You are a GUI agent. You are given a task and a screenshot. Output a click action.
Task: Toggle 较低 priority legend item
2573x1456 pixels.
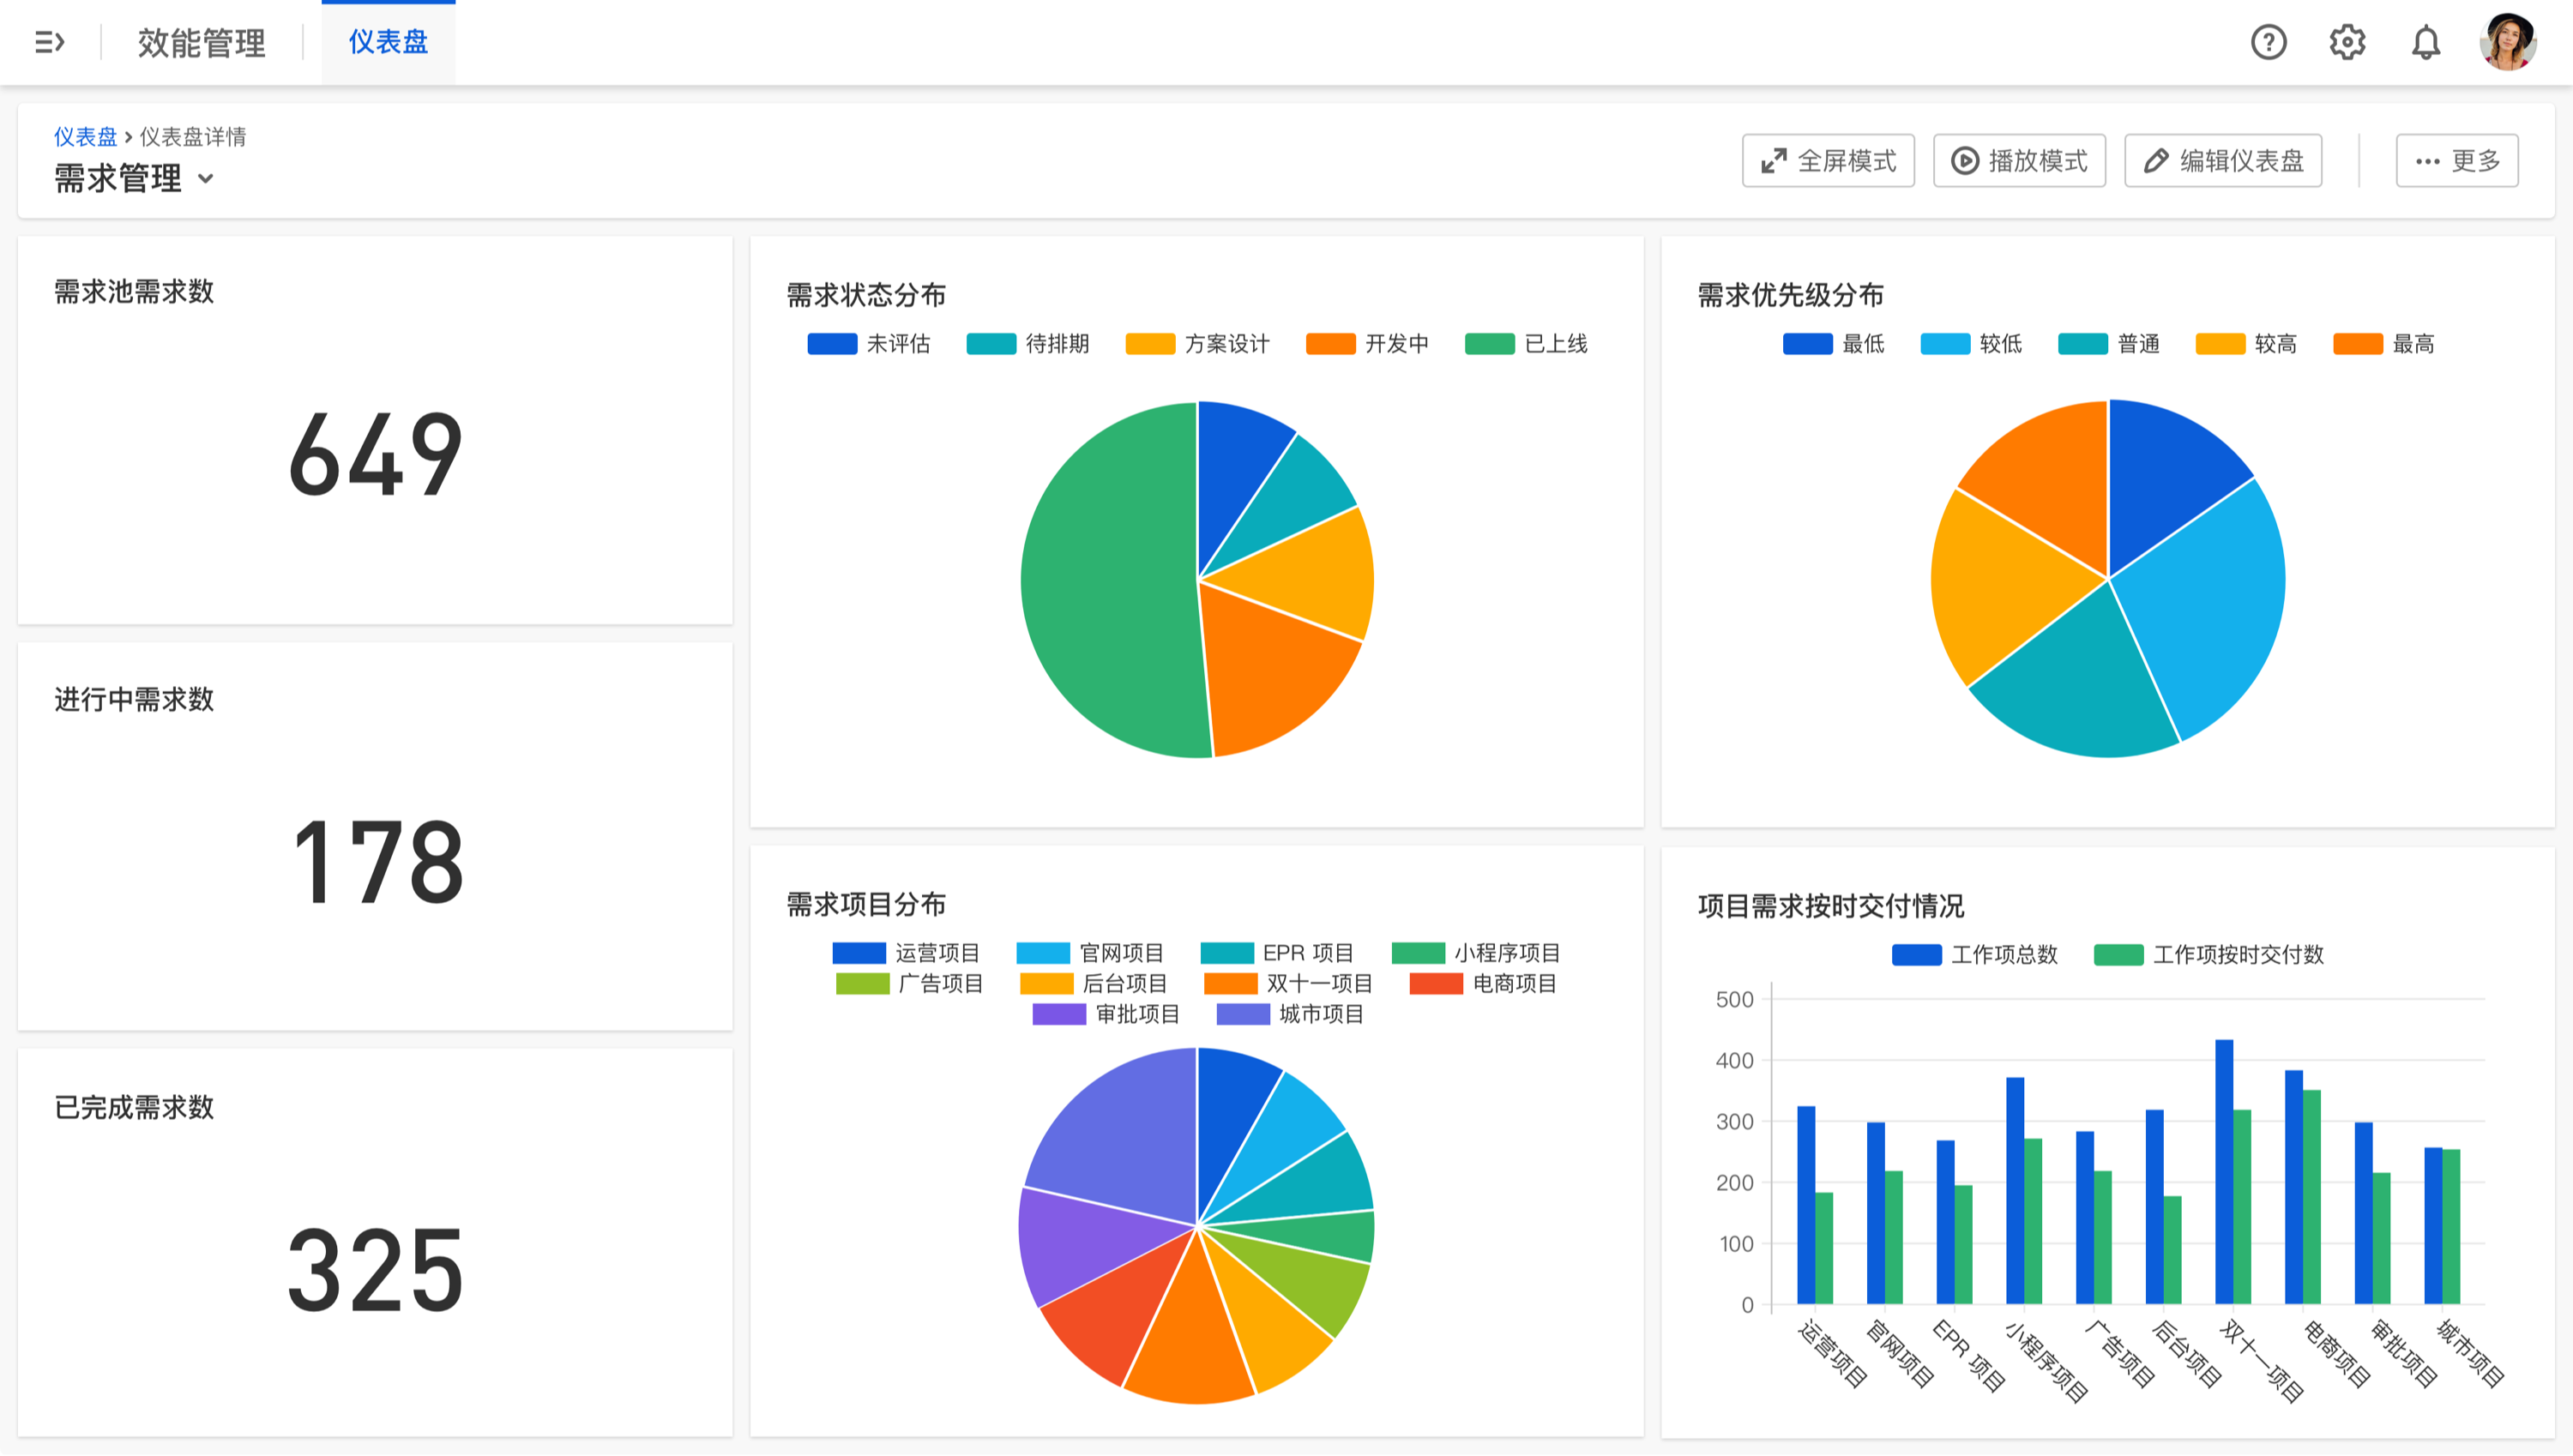click(1972, 344)
